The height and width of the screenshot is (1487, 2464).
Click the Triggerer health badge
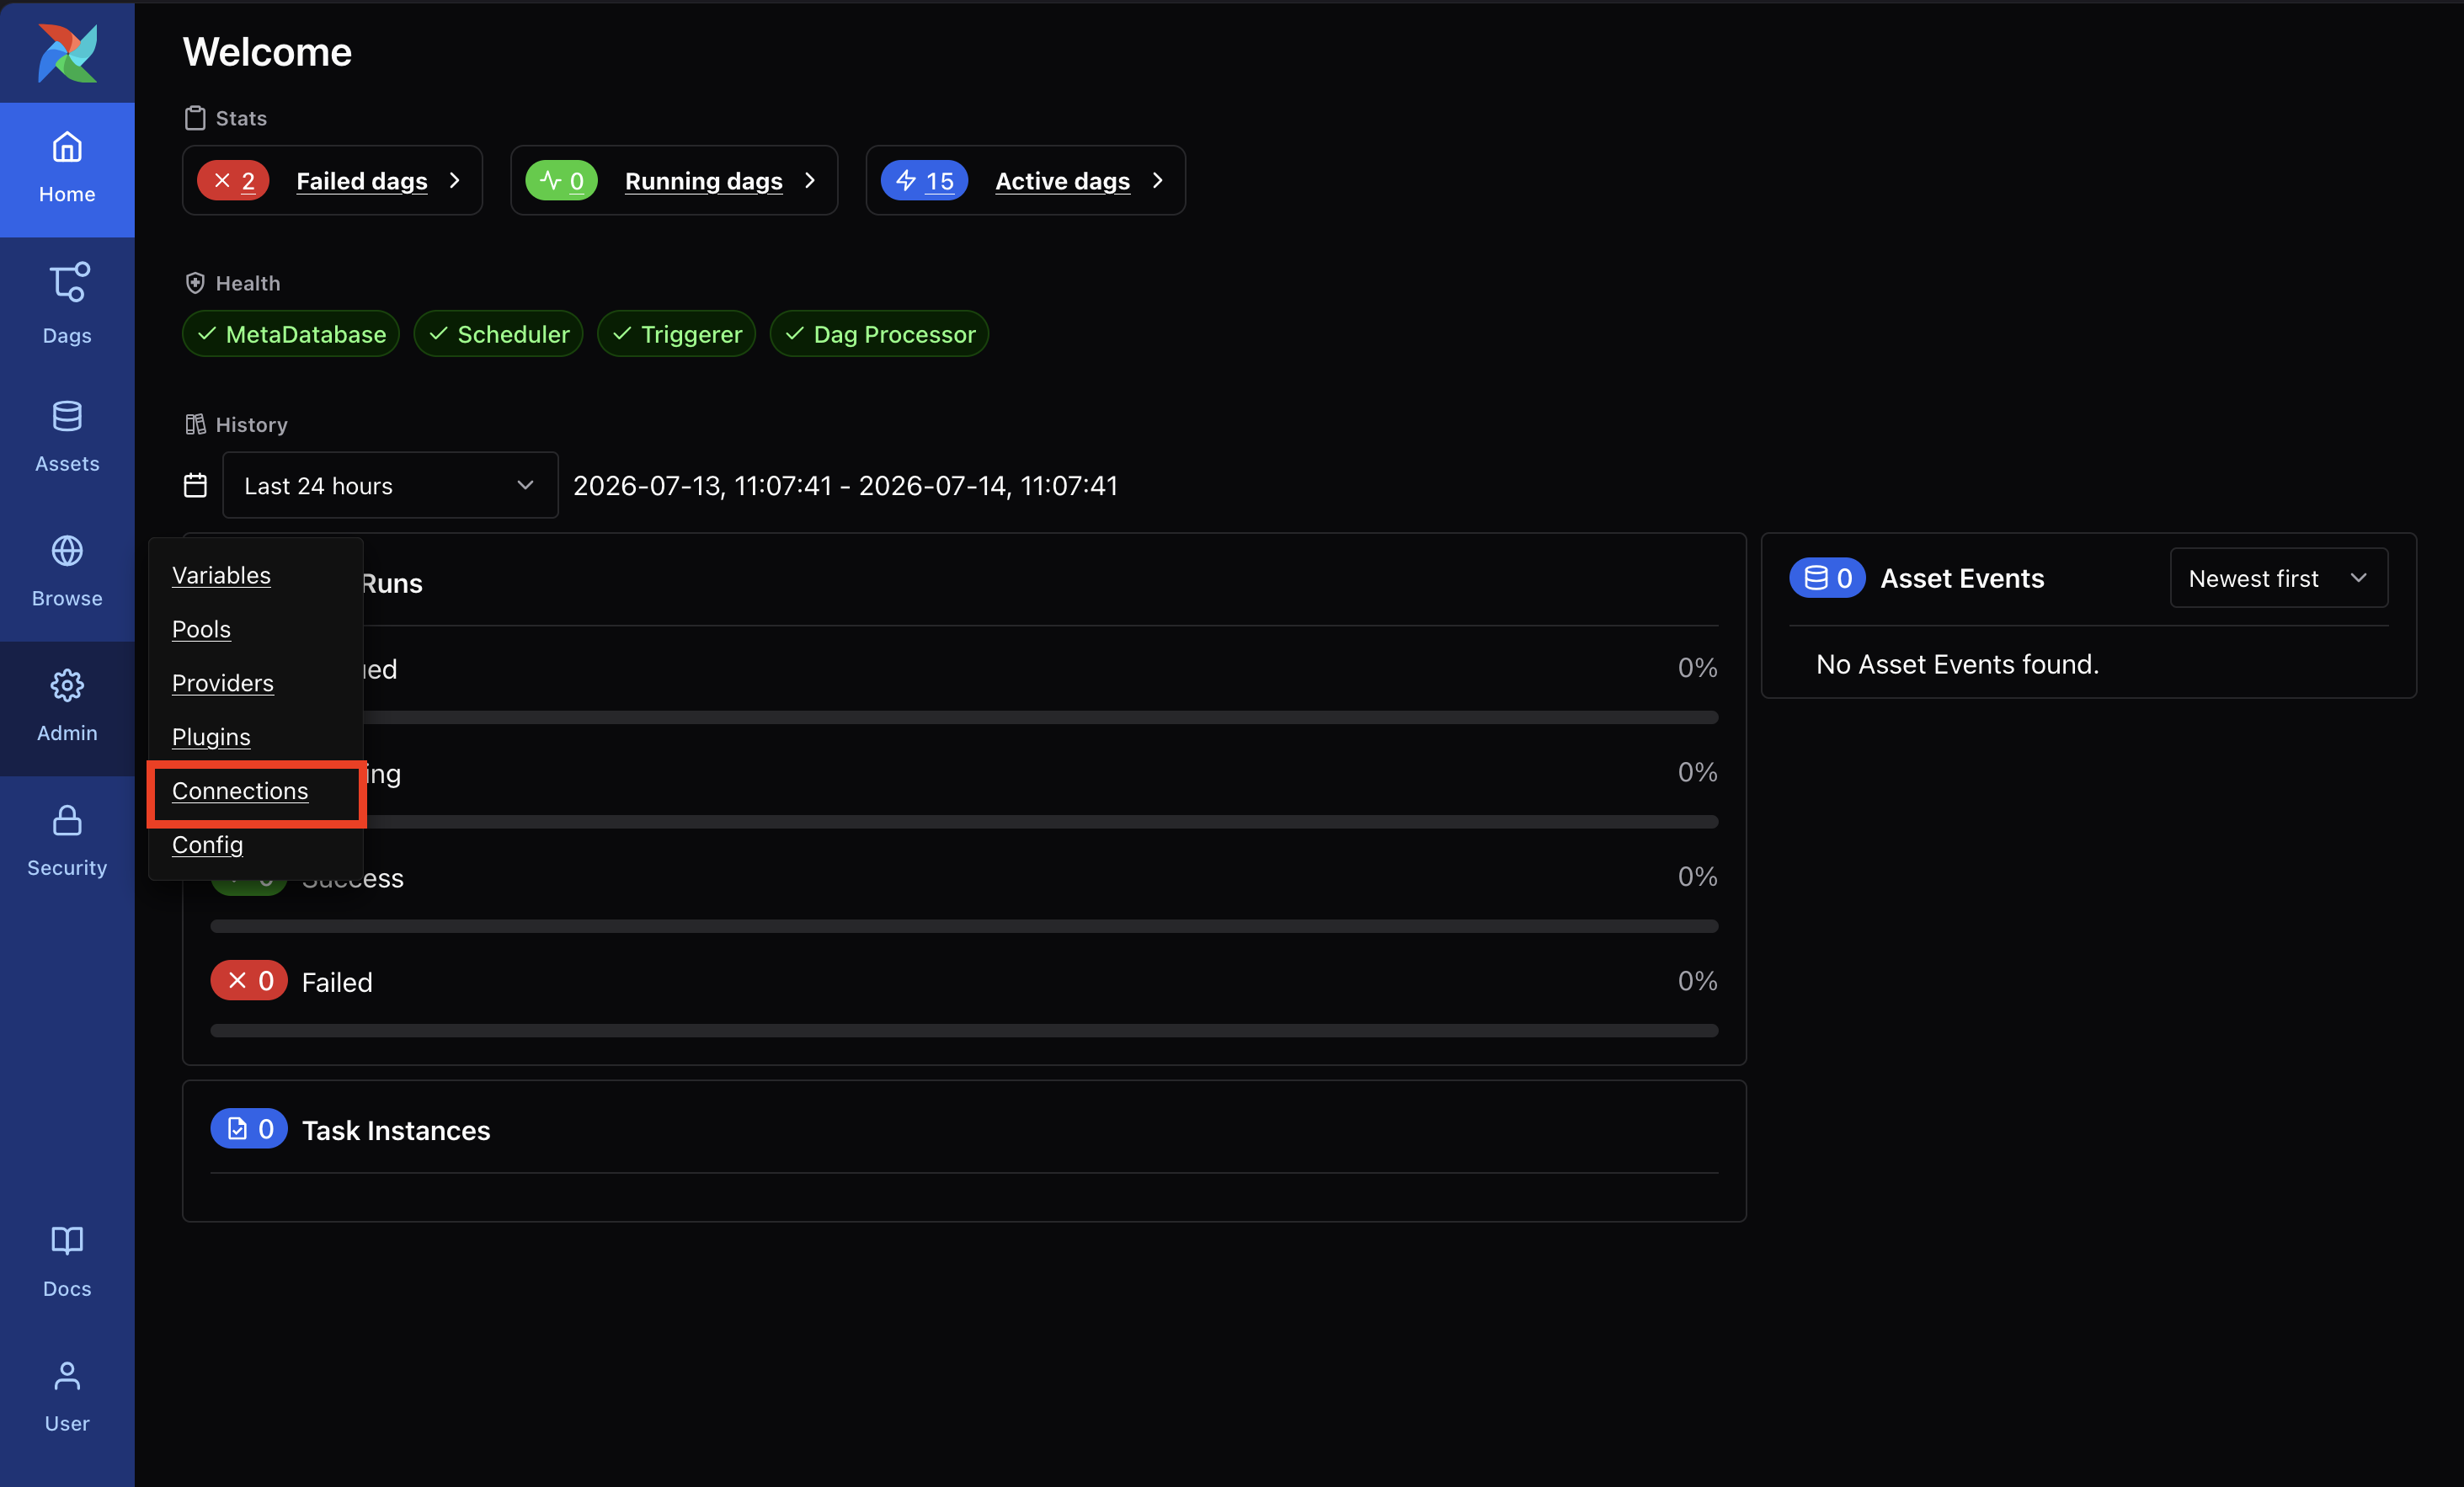(676, 334)
